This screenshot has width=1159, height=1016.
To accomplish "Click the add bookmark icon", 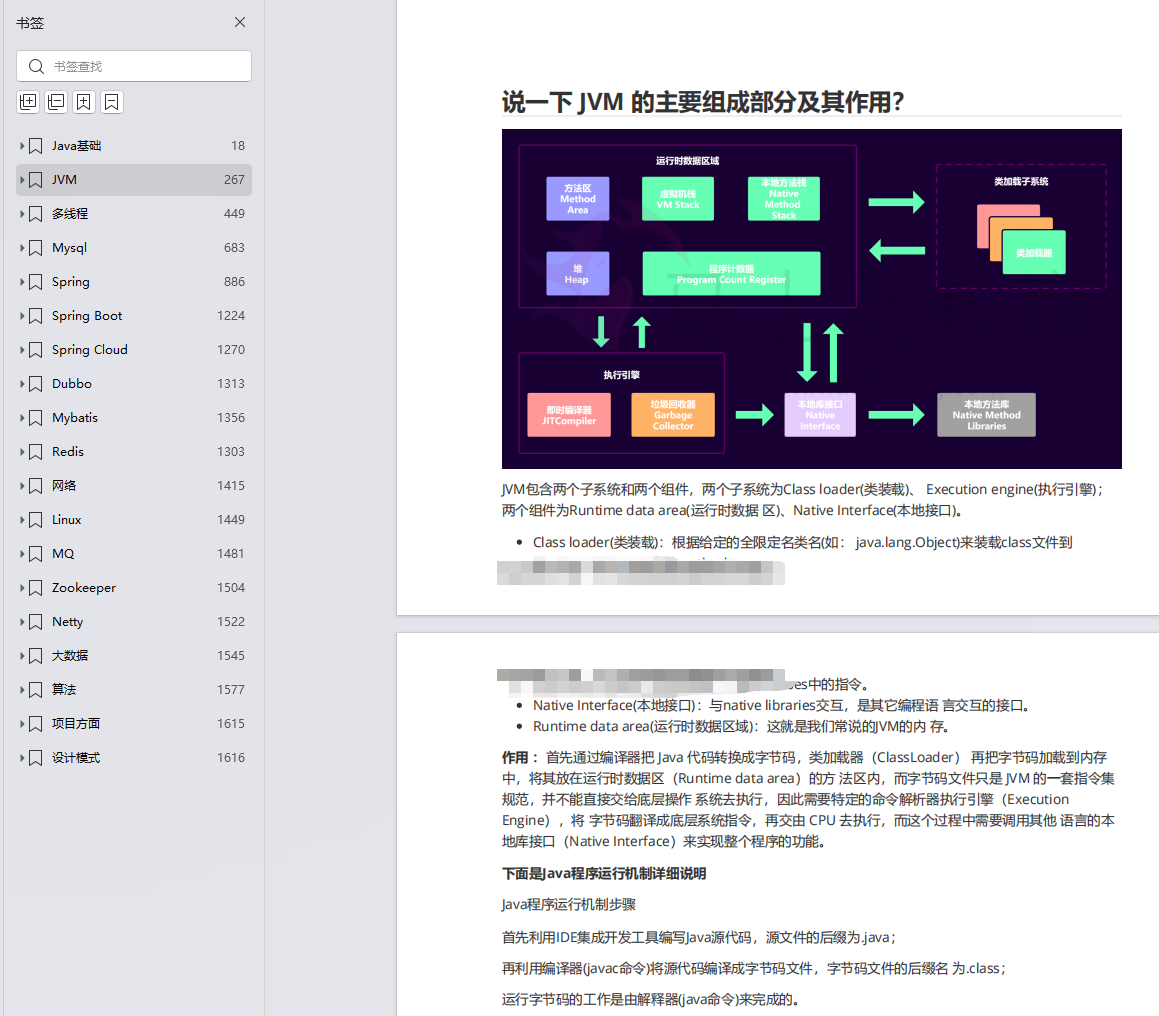I will pos(84,101).
